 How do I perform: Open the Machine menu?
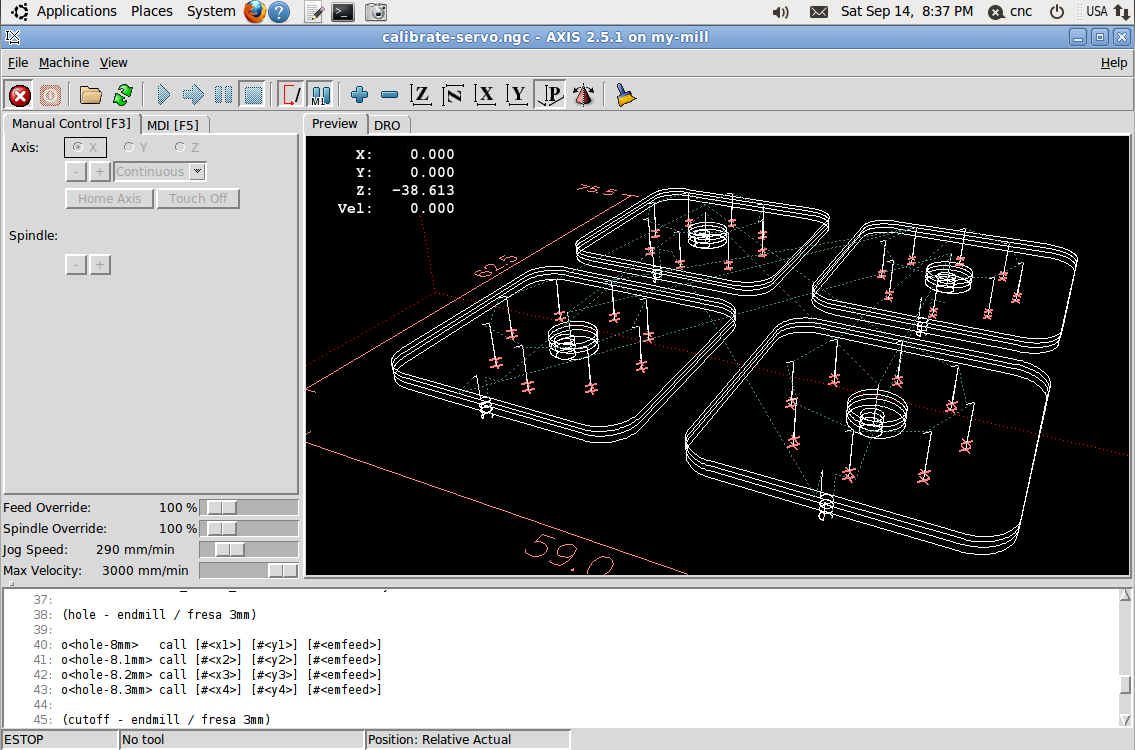[64, 62]
